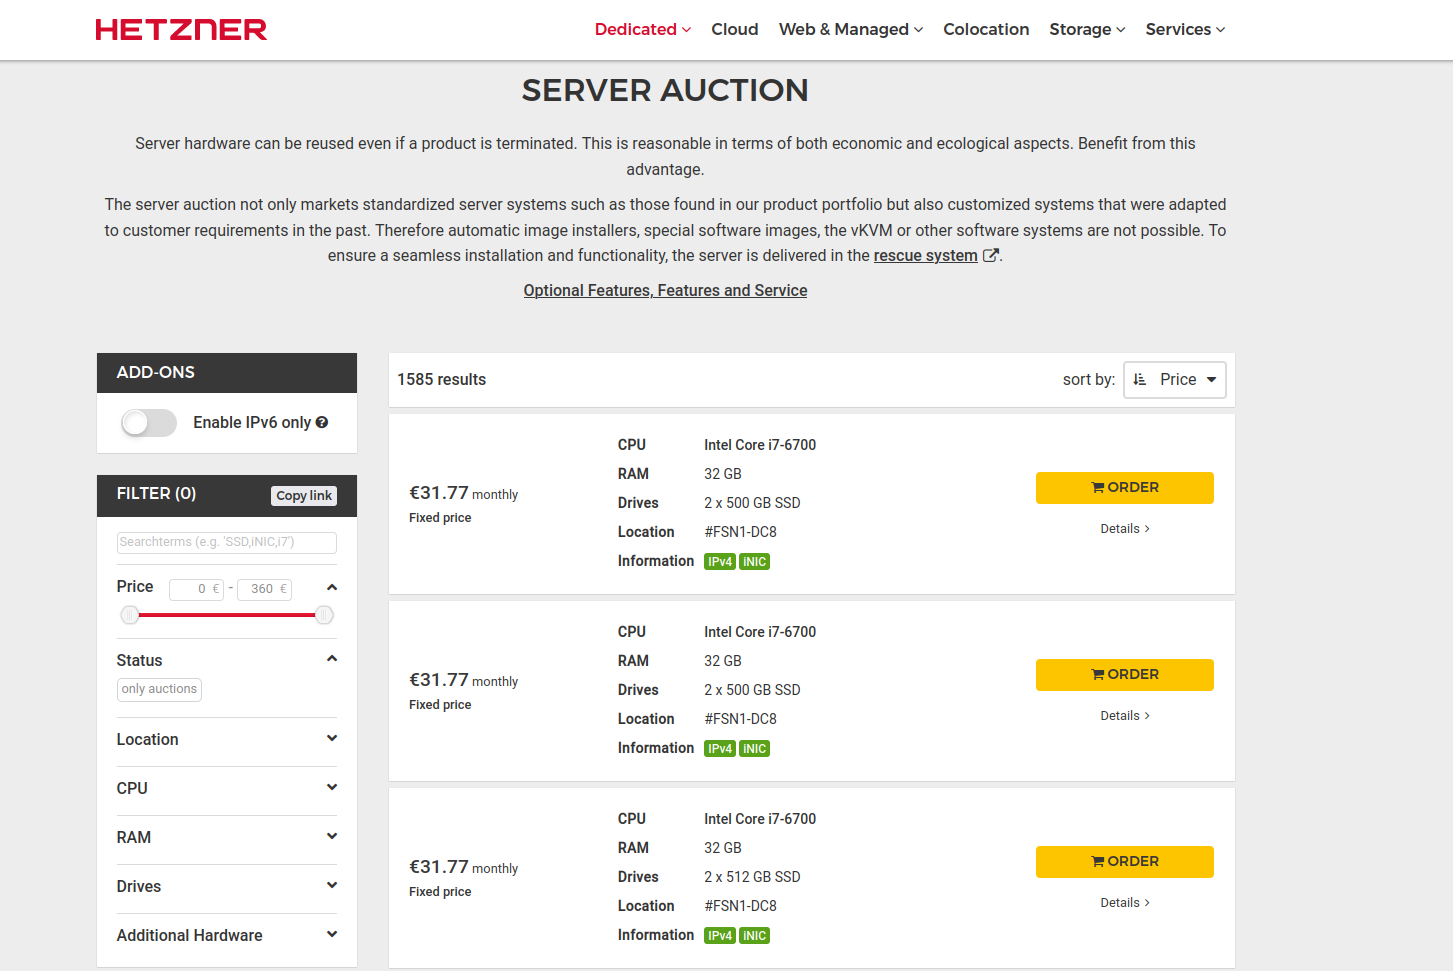Click the maximum price slider handle
This screenshot has height=971, width=1453.
[324, 615]
